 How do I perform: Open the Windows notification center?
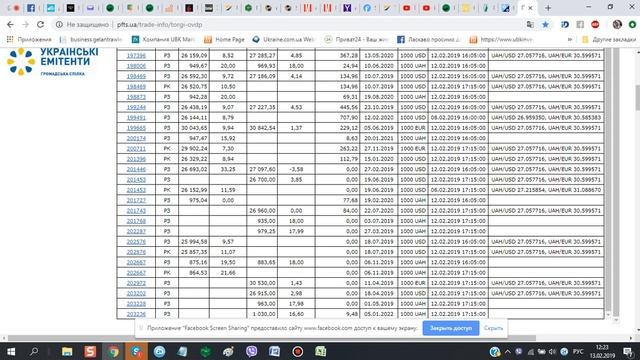(629, 351)
